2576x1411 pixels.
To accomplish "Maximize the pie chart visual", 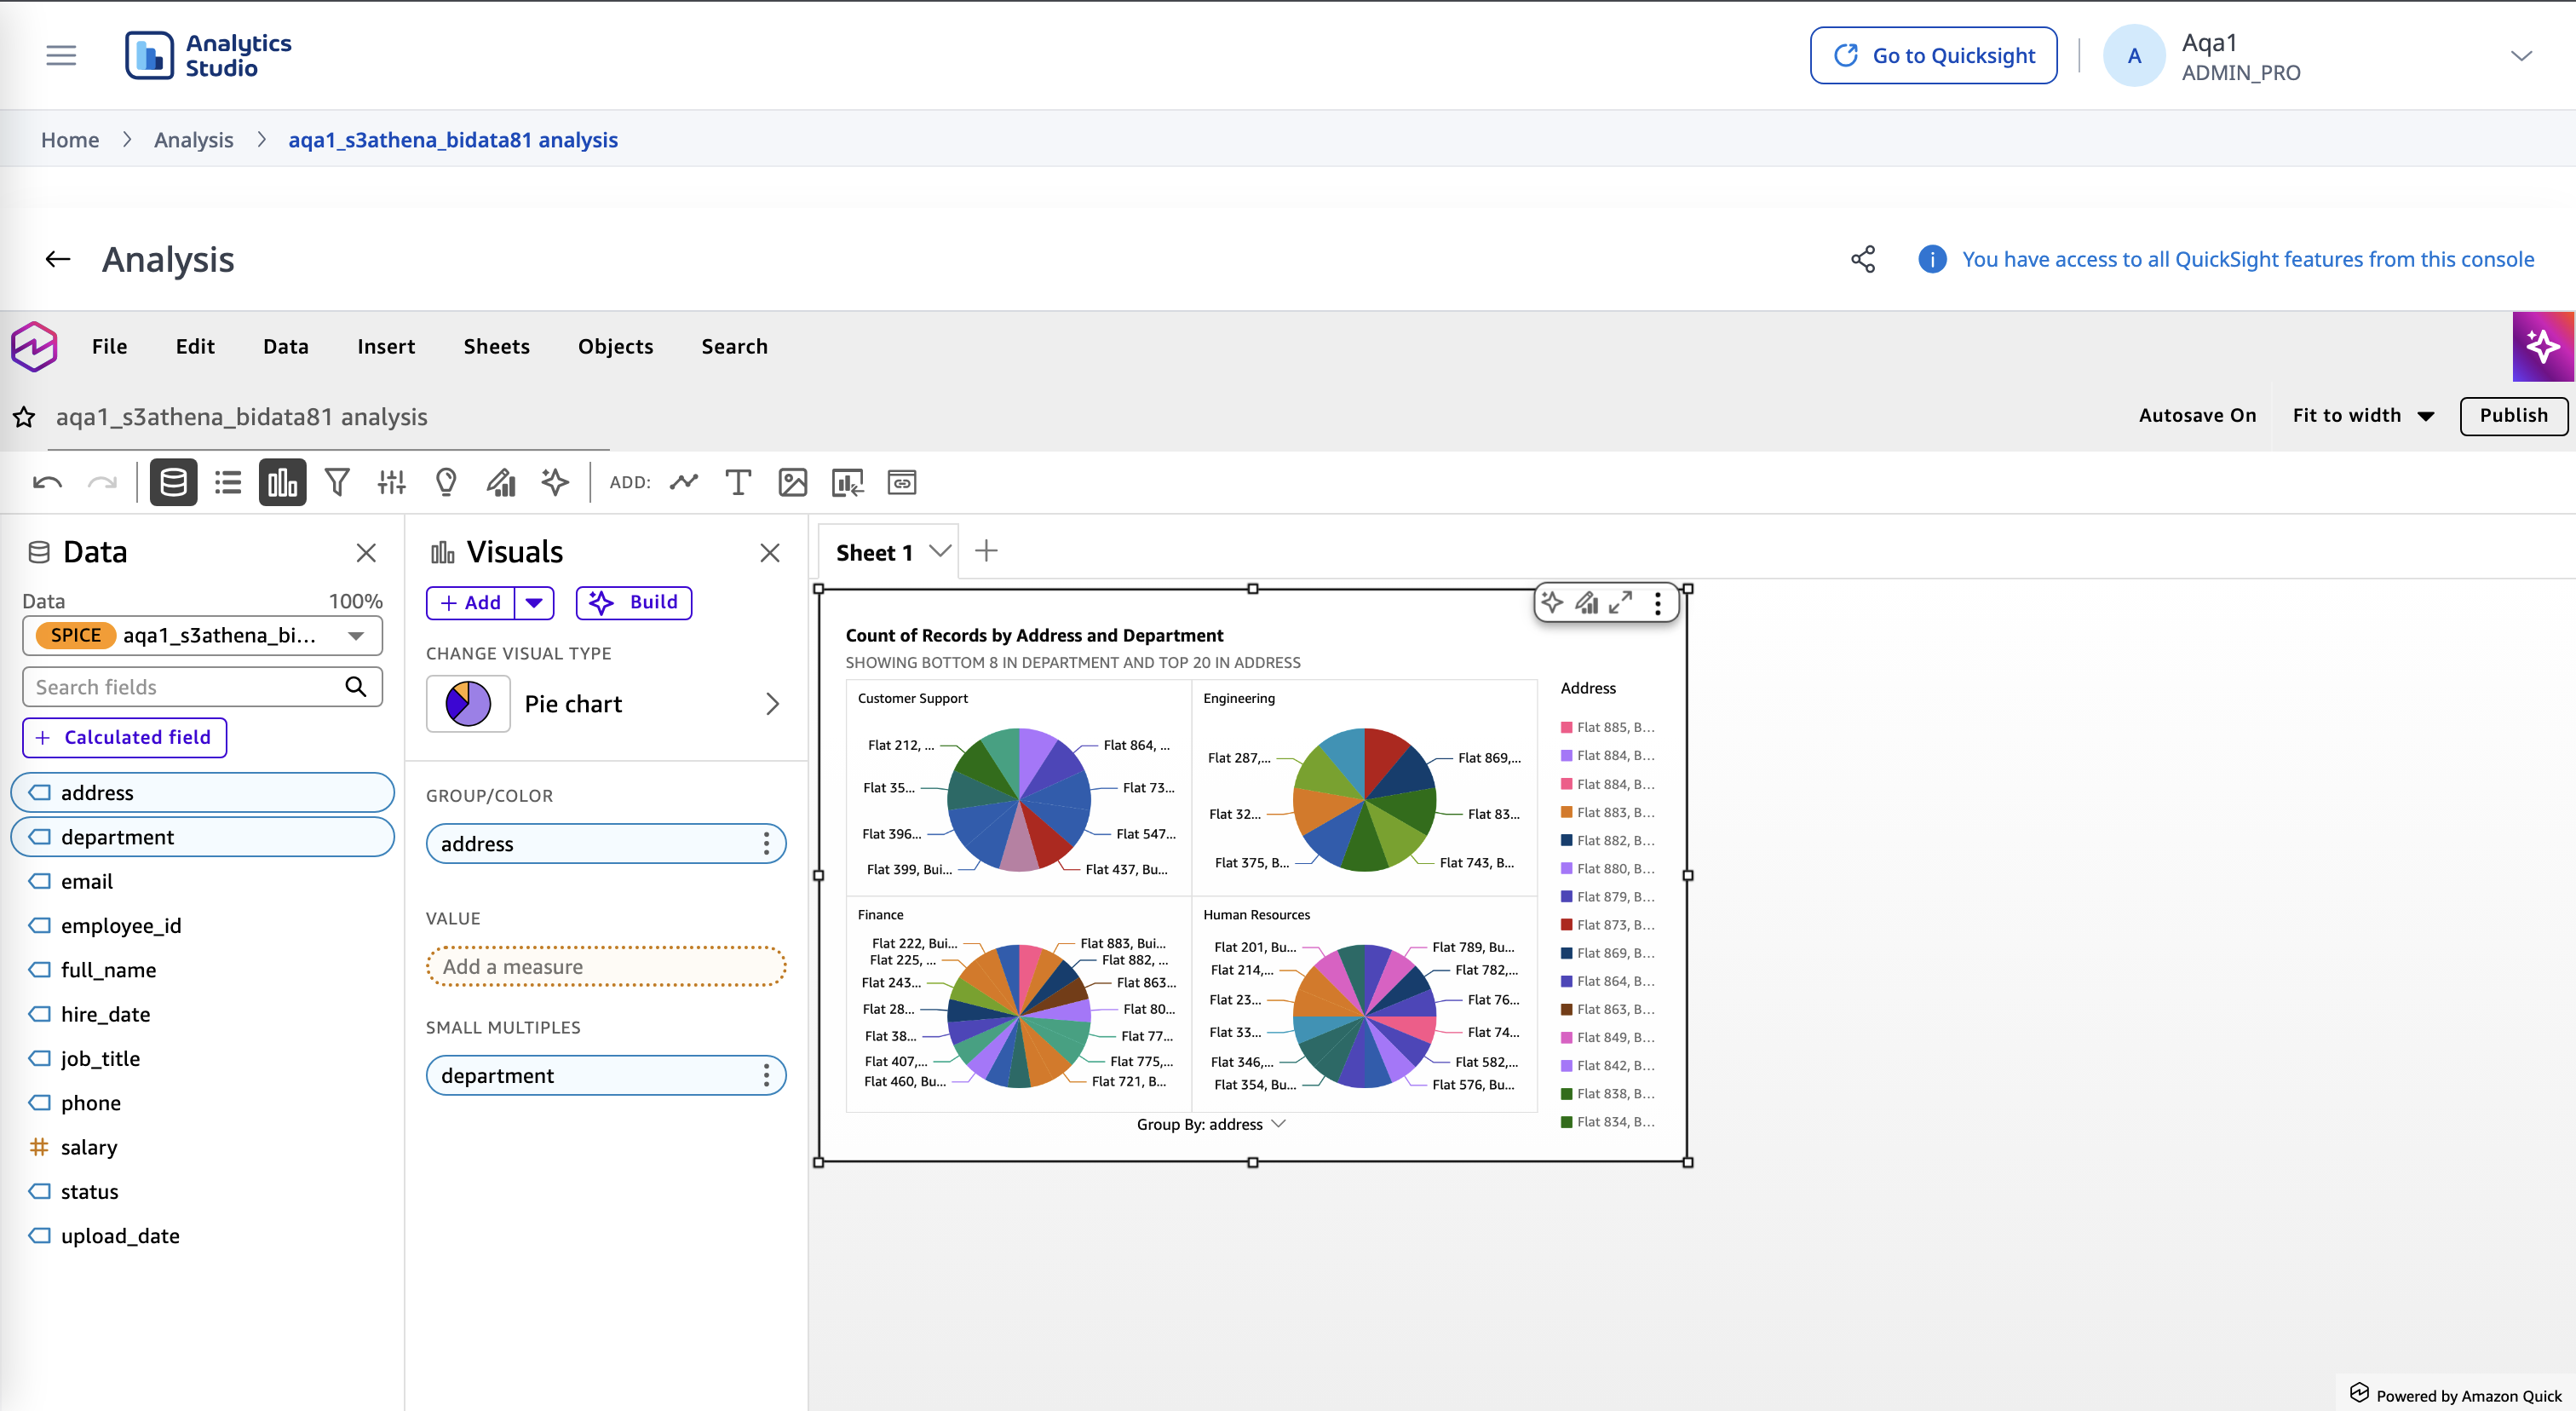I will pos(1621,602).
